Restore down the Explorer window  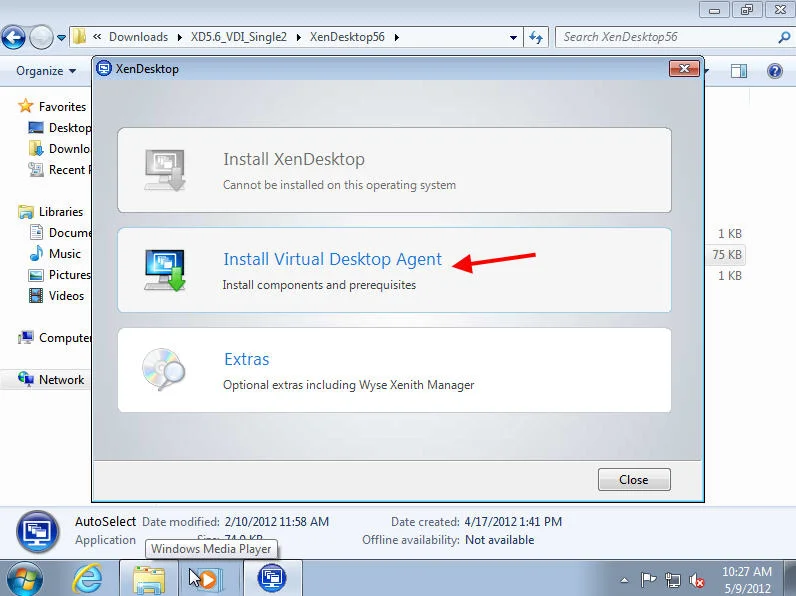tap(746, 10)
